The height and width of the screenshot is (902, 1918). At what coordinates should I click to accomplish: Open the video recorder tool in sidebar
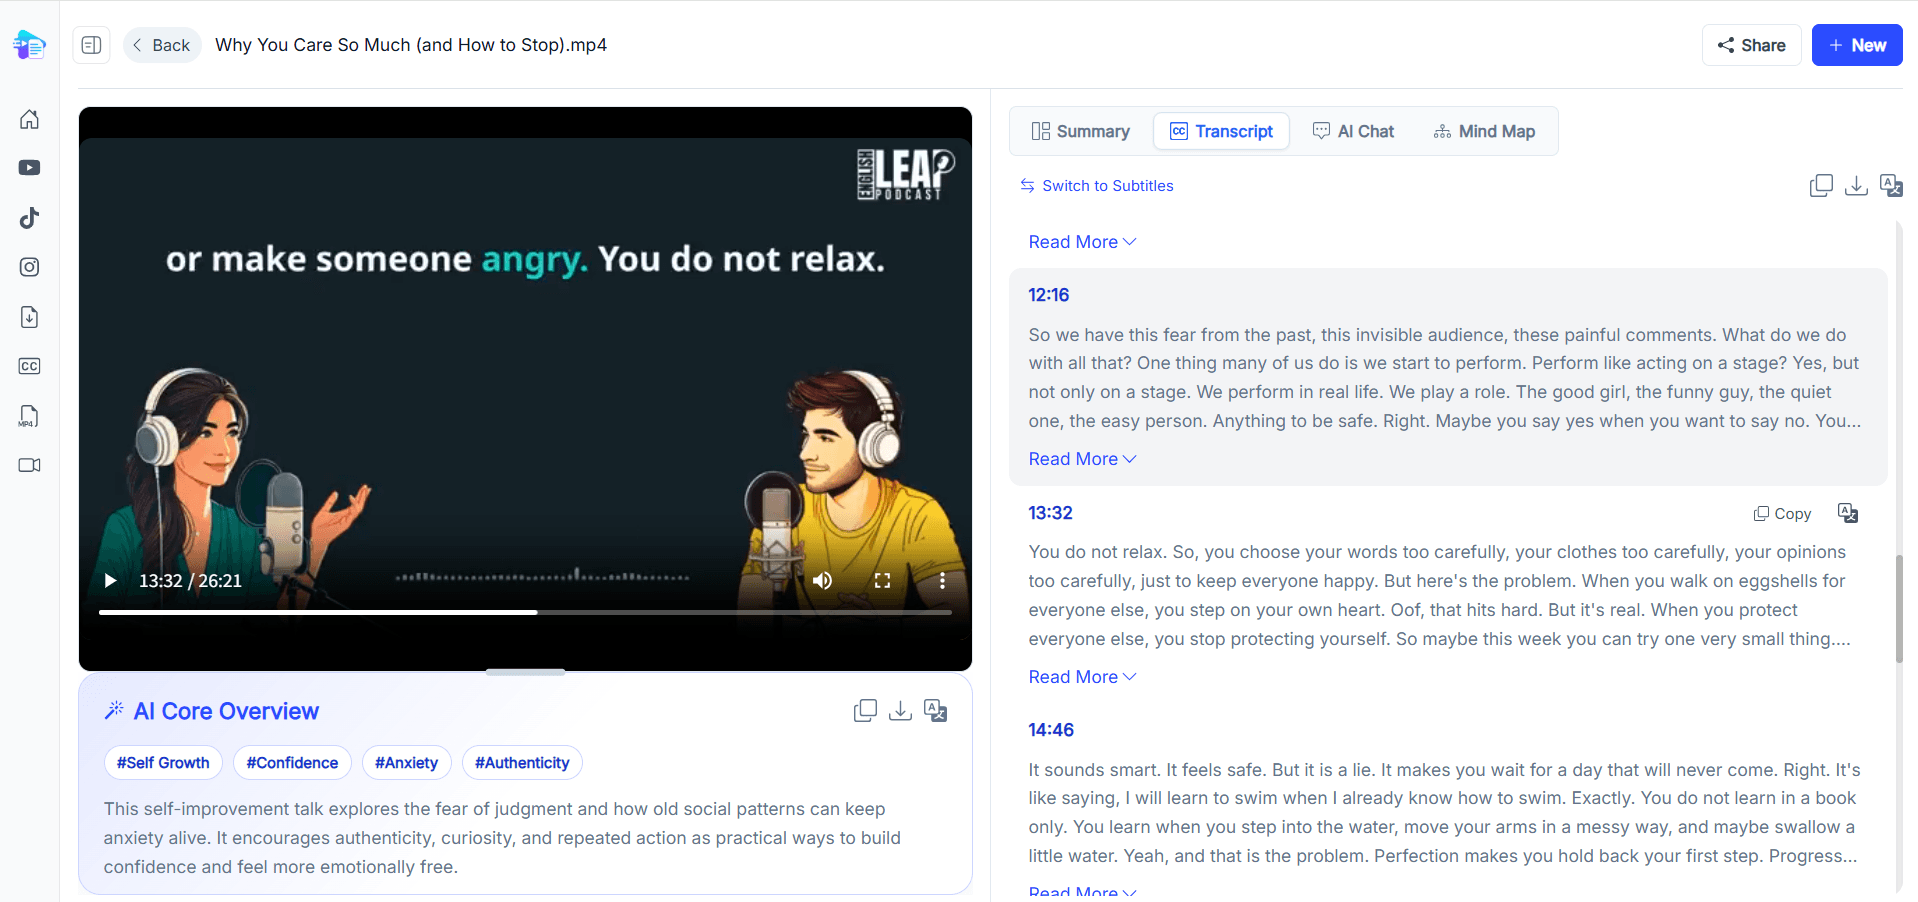pos(30,465)
